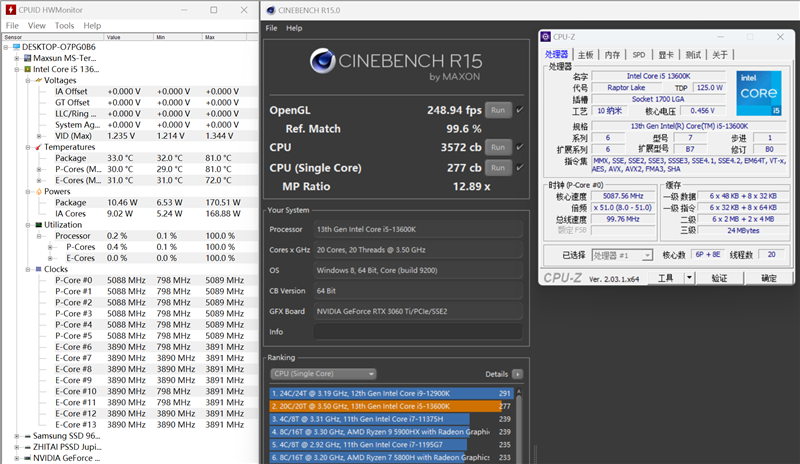Image resolution: width=800 pixels, height=464 pixels.
Task: Click the Utilization chip icon
Action: pos(39,225)
